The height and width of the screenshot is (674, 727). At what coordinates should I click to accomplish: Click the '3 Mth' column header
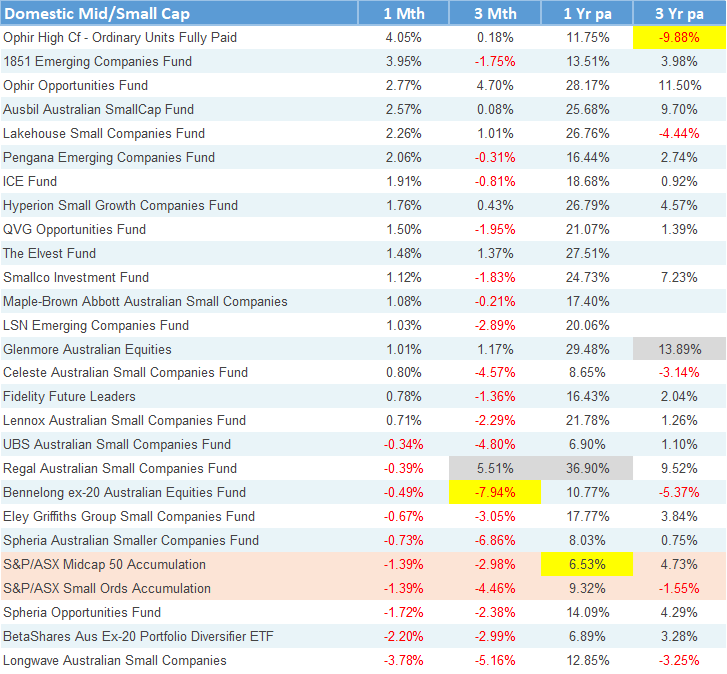[x=495, y=13]
